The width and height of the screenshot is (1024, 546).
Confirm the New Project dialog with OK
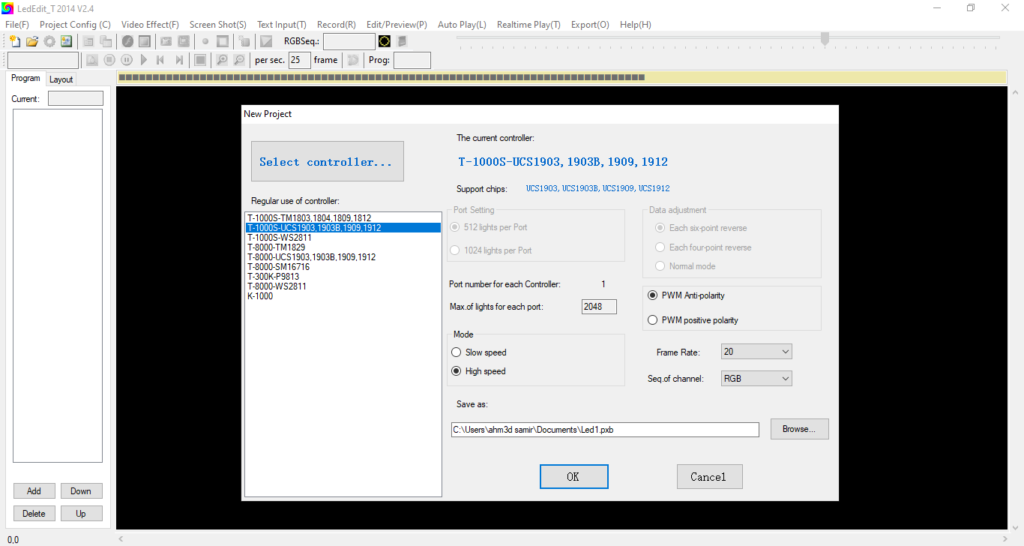pyautogui.click(x=574, y=477)
